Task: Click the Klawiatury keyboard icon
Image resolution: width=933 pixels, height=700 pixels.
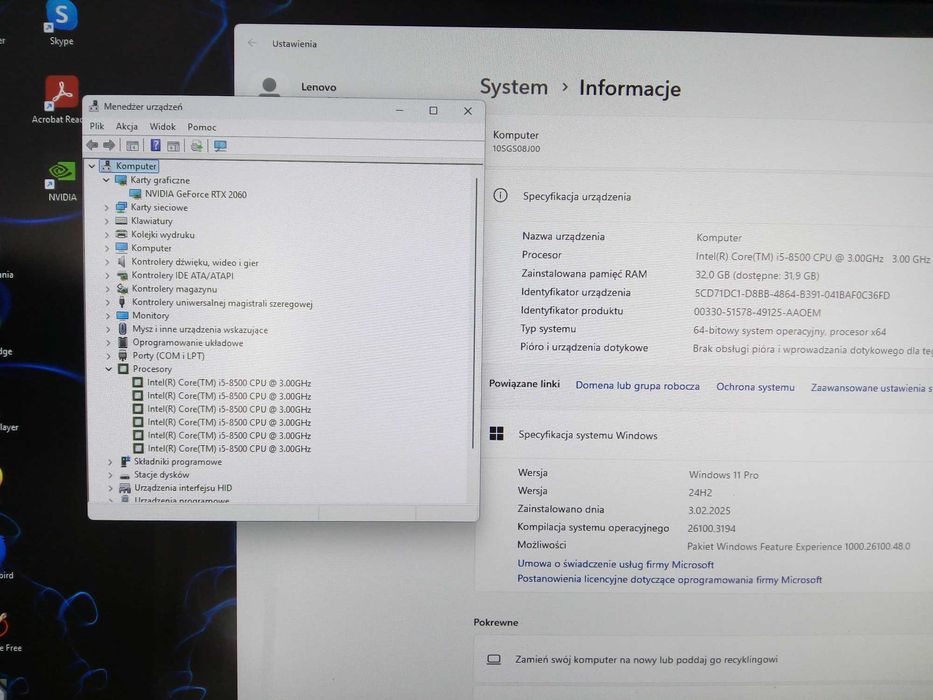Action: tap(121, 221)
